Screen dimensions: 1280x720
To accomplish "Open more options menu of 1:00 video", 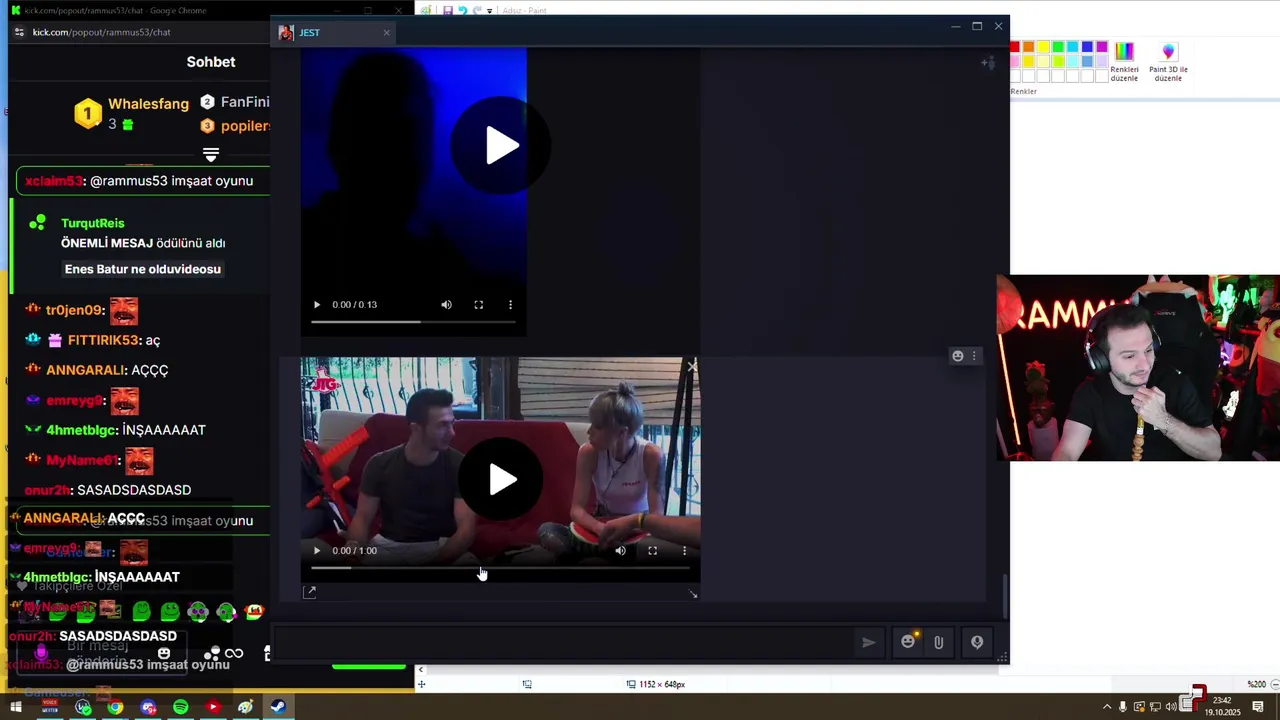I will pyautogui.click(x=684, y=551).
